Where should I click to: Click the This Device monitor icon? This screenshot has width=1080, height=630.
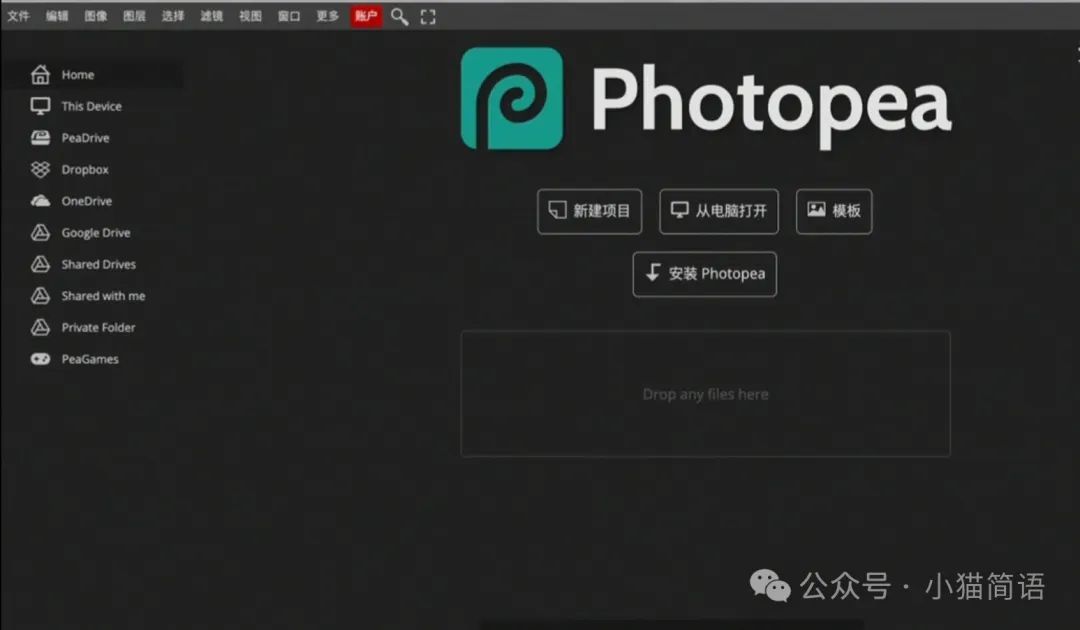click(41, 106)
